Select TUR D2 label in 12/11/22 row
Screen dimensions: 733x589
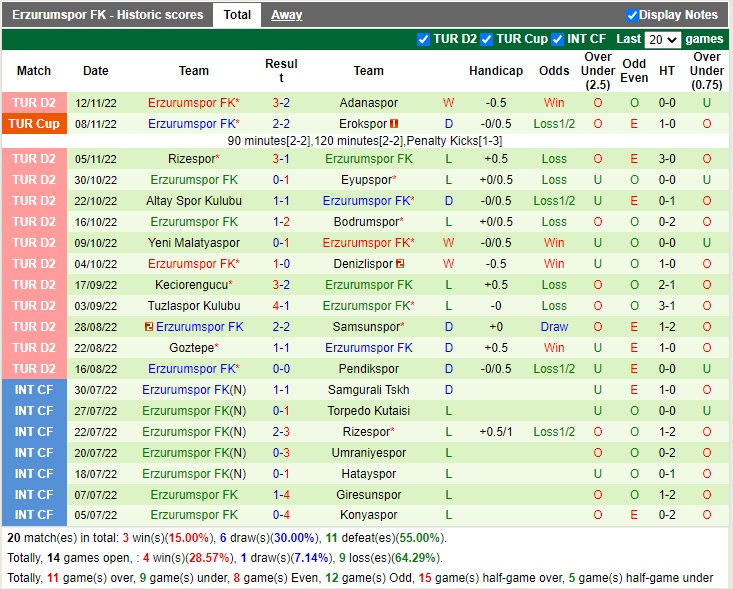[34, 103]
